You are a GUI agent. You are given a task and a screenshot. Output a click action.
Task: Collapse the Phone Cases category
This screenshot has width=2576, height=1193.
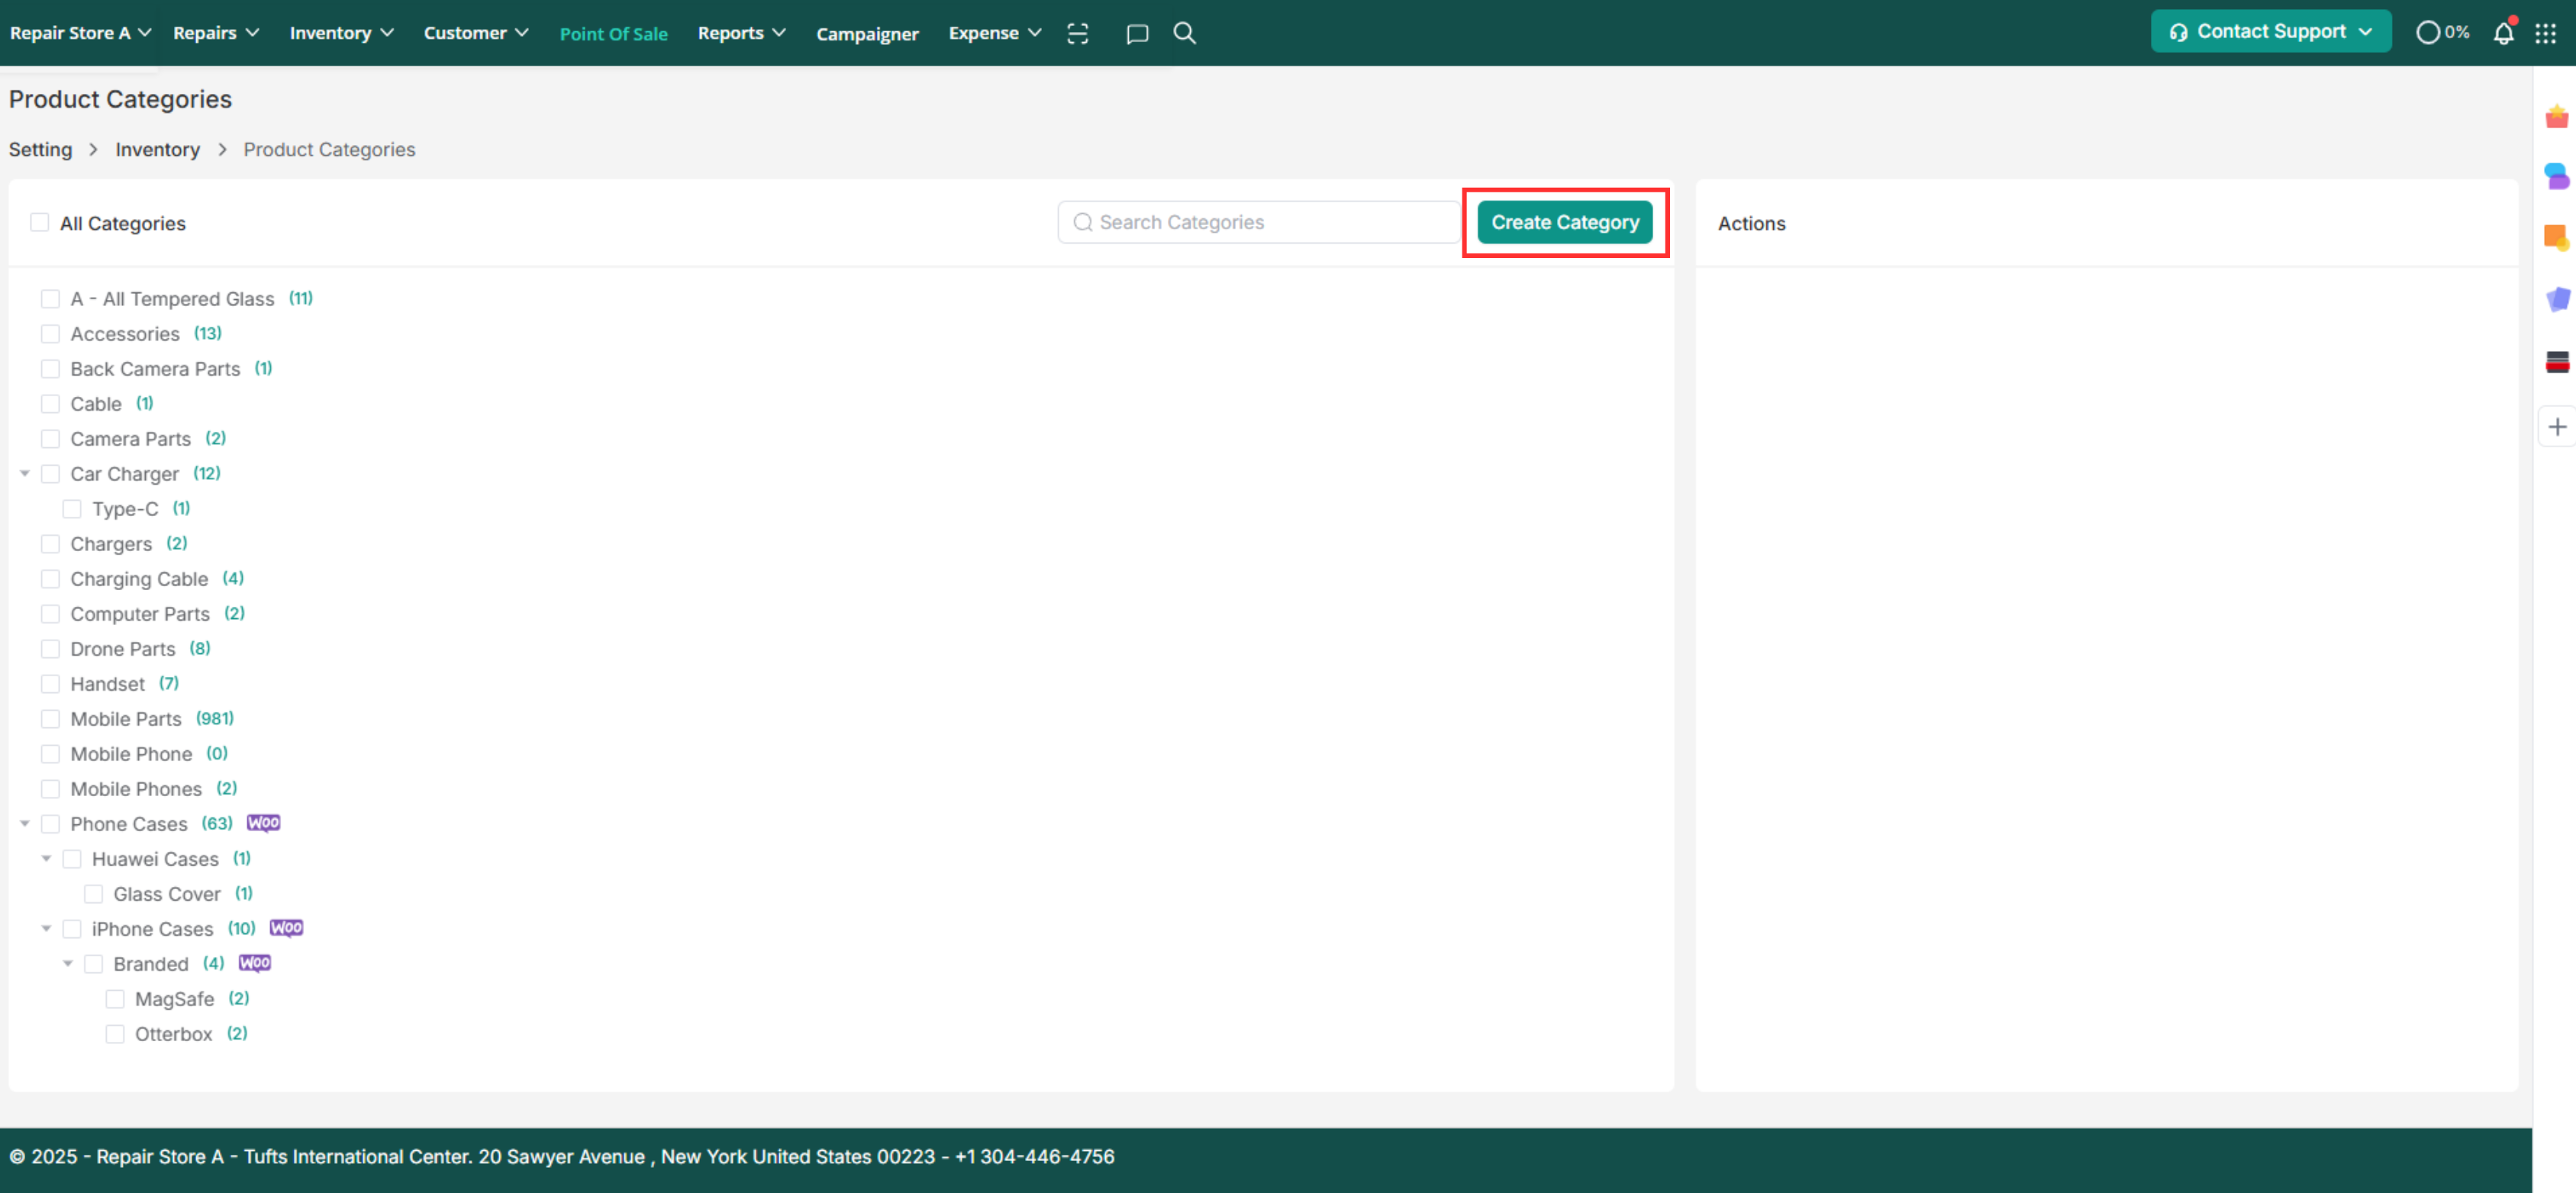point(25,824)
